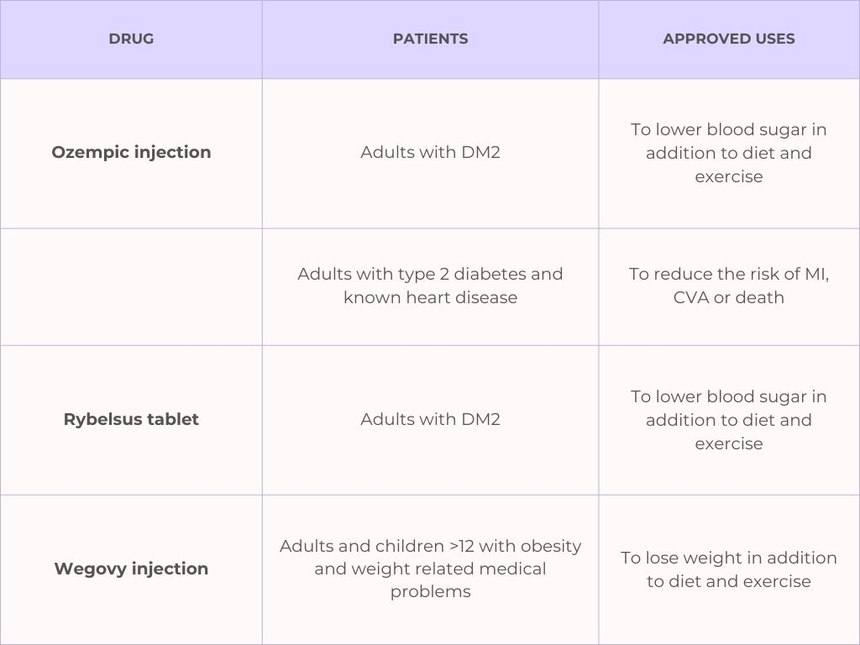860x645 pixels.
Task: Select the Ozempic injection cell
Action: click(x=131, y=152)
